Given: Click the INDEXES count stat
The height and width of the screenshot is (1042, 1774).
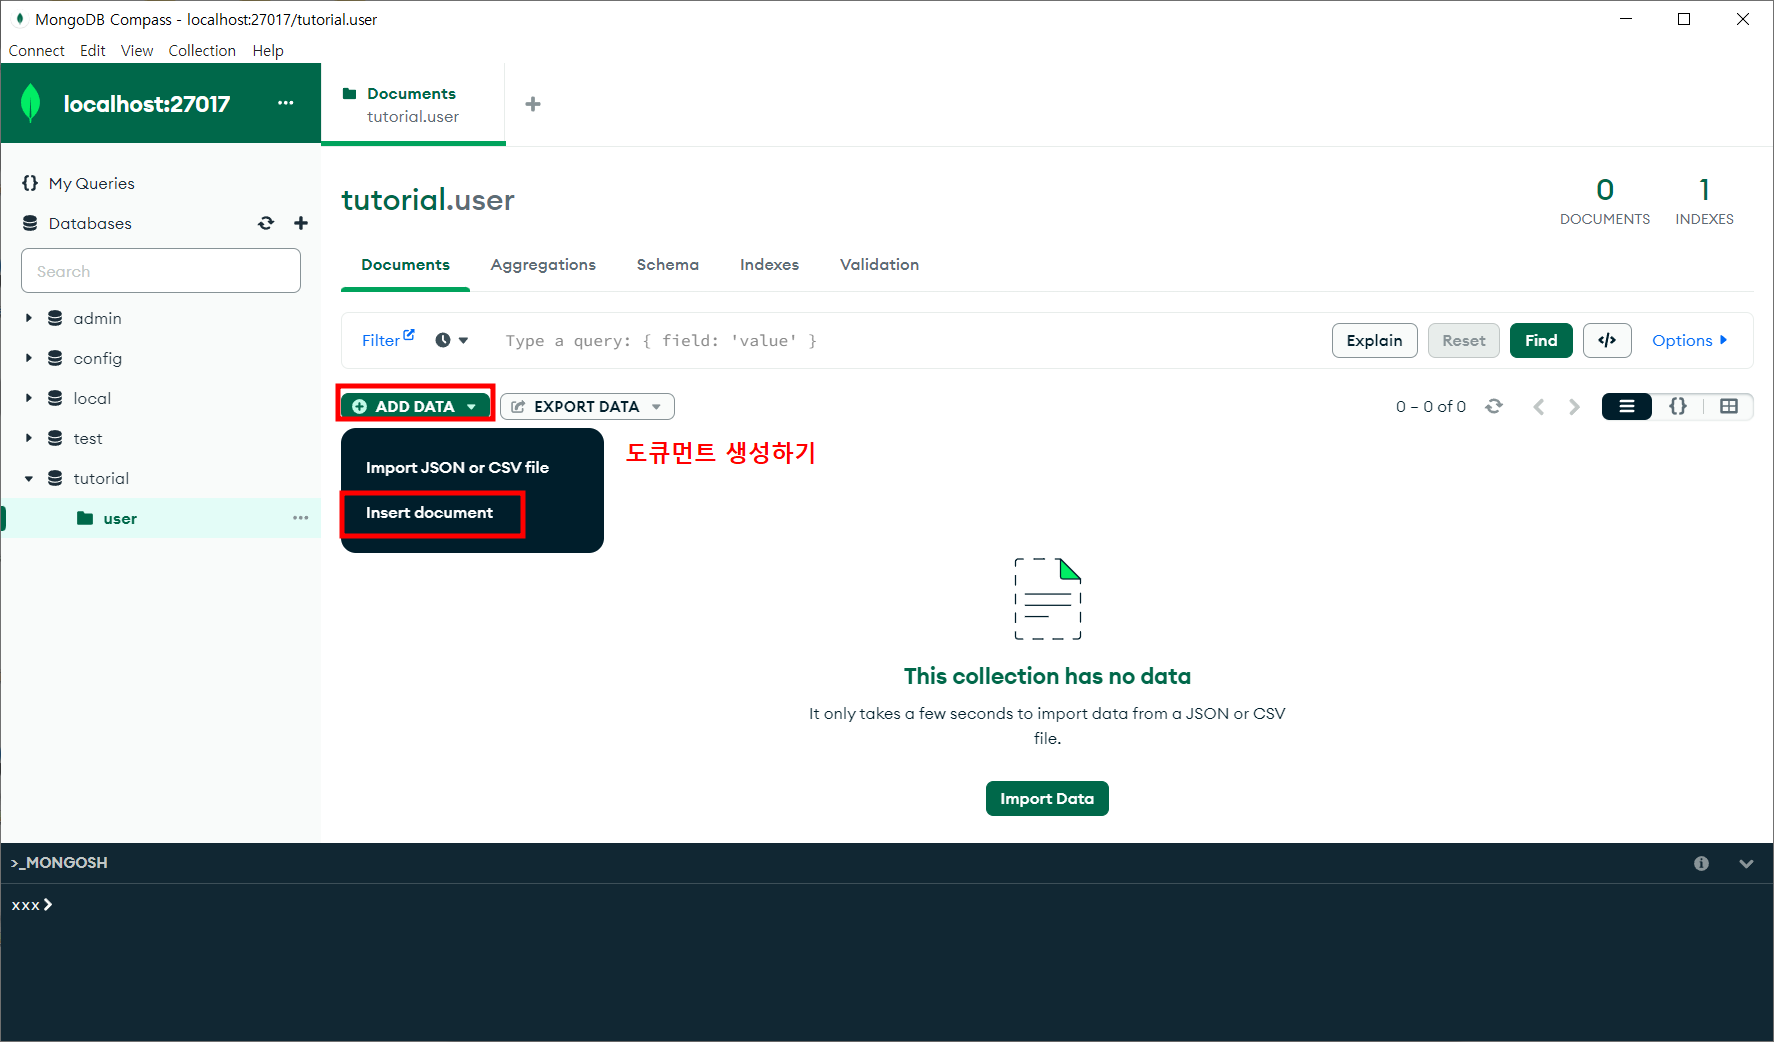Looking at the screenshot, I should pos(1704,201).
